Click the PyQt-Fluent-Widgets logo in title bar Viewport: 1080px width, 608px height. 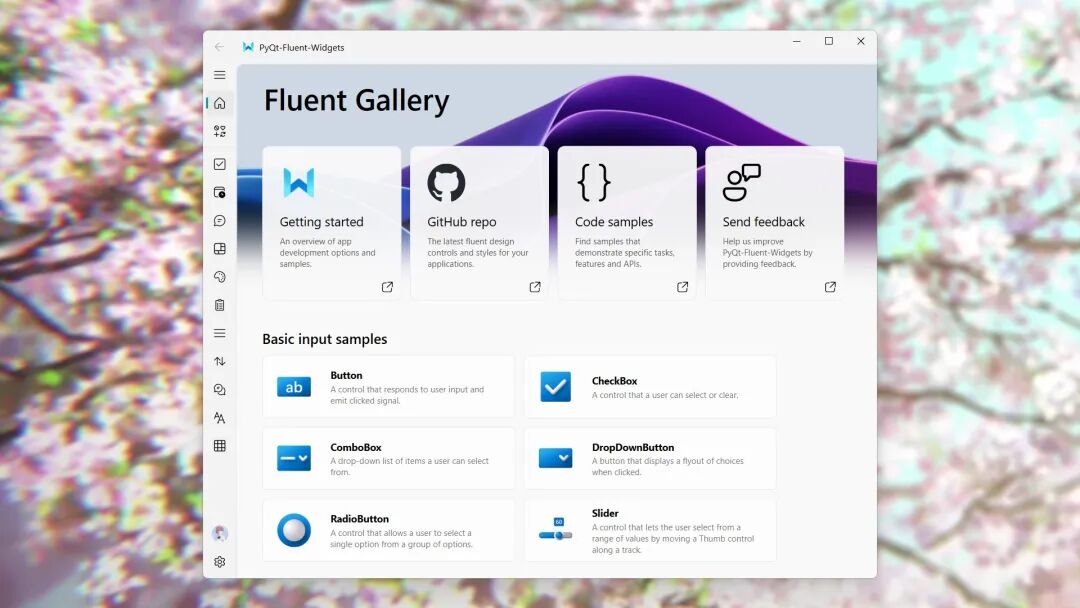248,47
